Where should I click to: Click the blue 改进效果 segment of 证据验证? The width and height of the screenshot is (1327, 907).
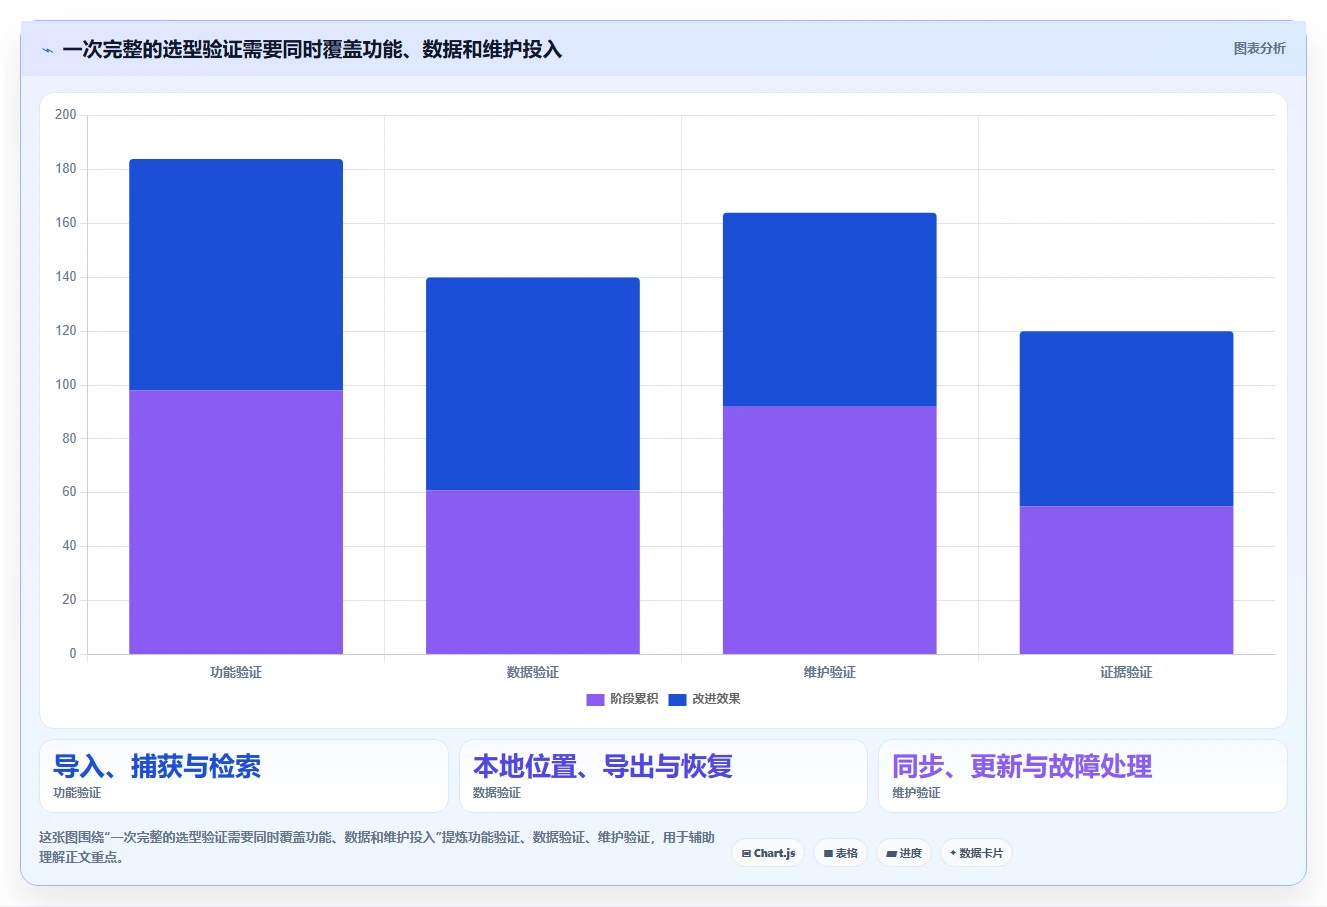click(x=1126, y=419)
